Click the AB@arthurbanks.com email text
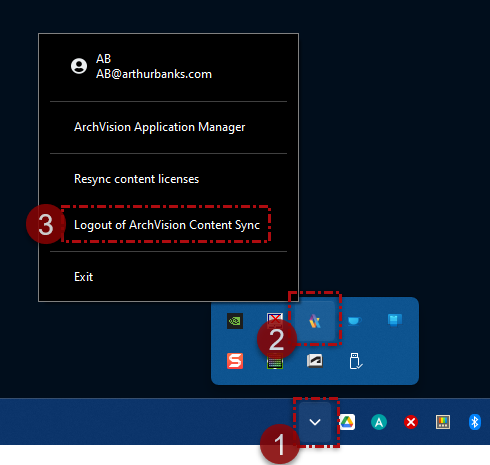Viewport: 490px width, 465px height. point(154,74)
